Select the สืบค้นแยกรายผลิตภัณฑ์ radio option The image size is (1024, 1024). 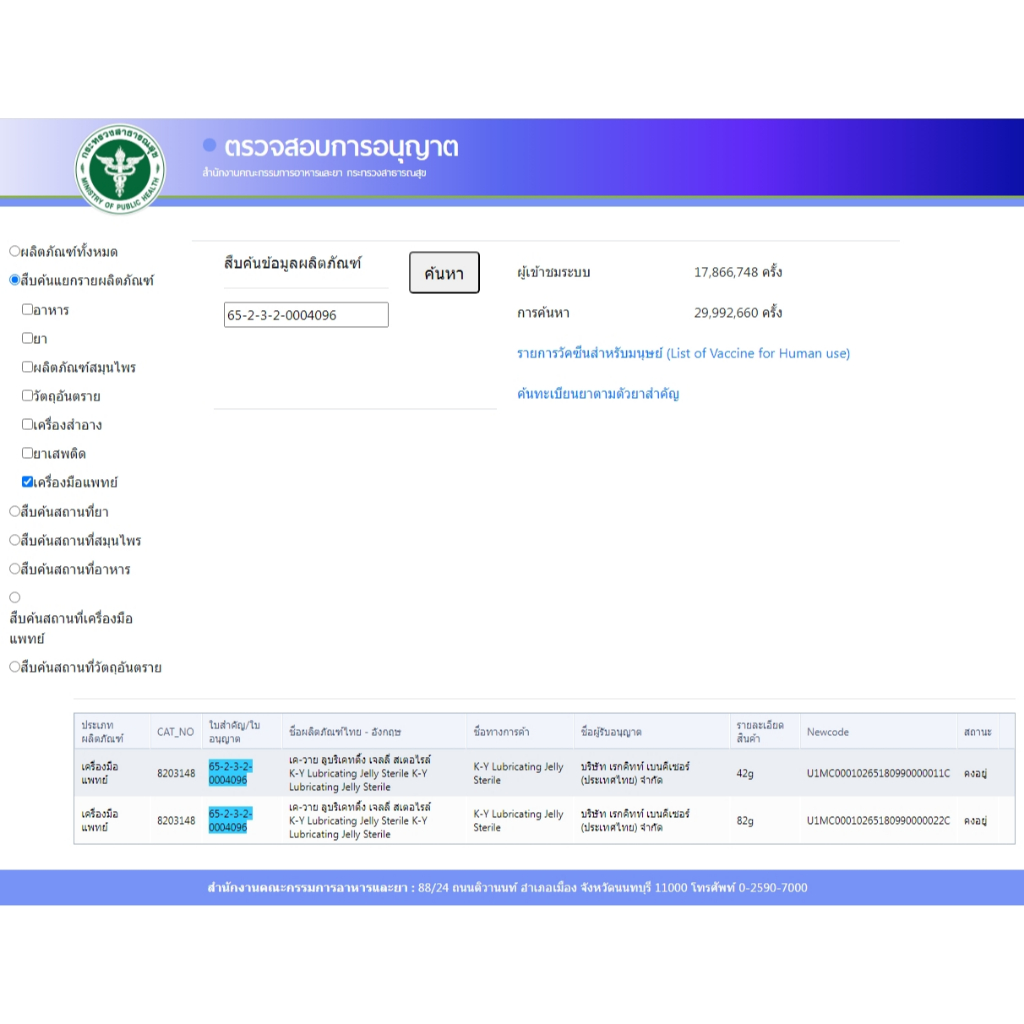(x=15, y=280)
